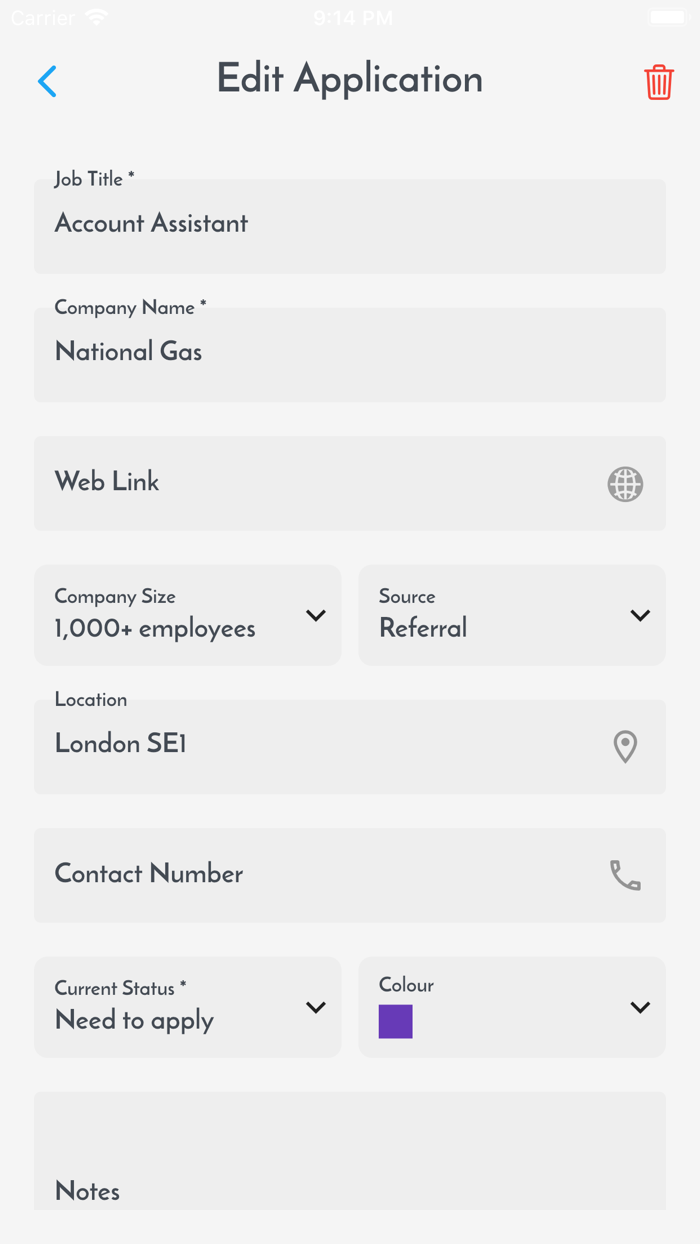Tap the Referral source value
This screenshot has height=1244, width=700.
(x=423, y=628)
